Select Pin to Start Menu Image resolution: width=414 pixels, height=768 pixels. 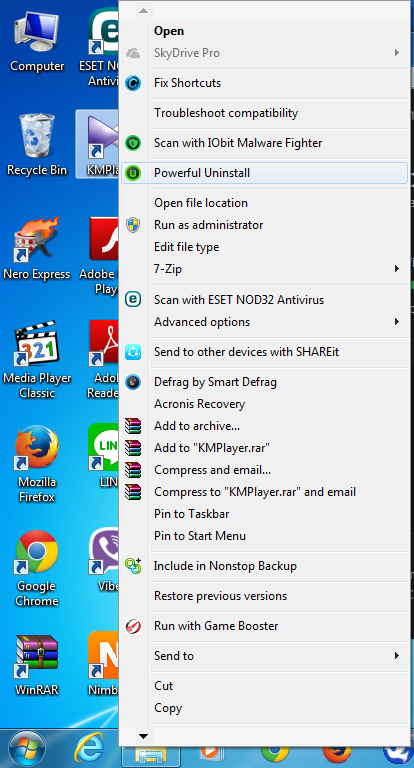coord(264,536)
